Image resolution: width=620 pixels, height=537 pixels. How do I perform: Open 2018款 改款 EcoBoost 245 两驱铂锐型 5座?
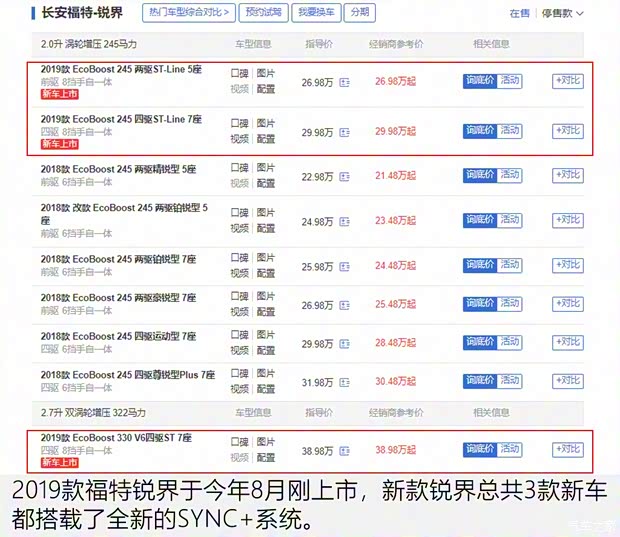[x=124, y=214]
